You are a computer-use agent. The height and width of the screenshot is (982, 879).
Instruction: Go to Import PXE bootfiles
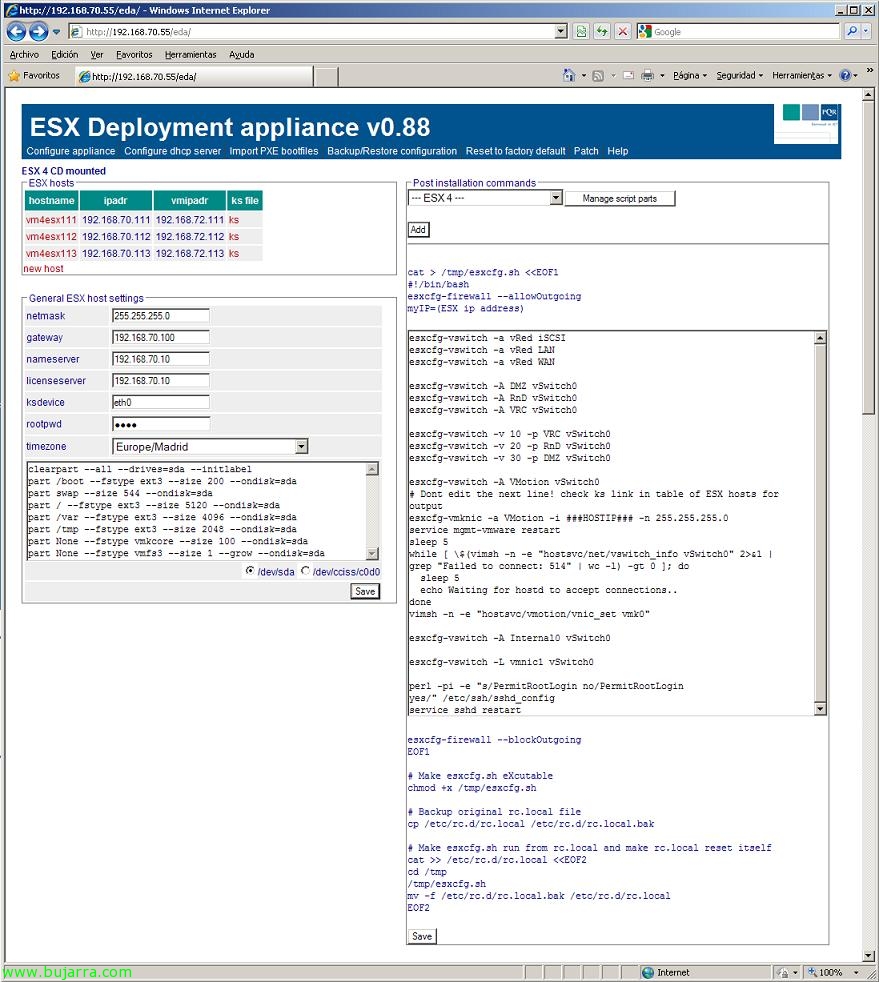(274, 151)
